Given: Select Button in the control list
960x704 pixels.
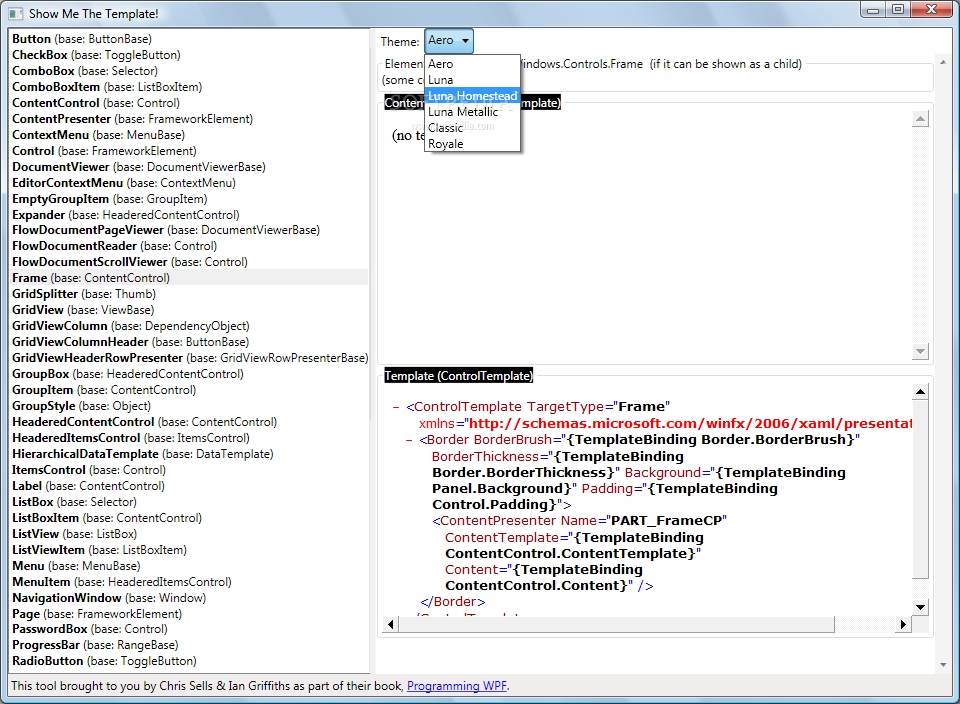Looking at the screenshot, I should [x=190, y=39].
